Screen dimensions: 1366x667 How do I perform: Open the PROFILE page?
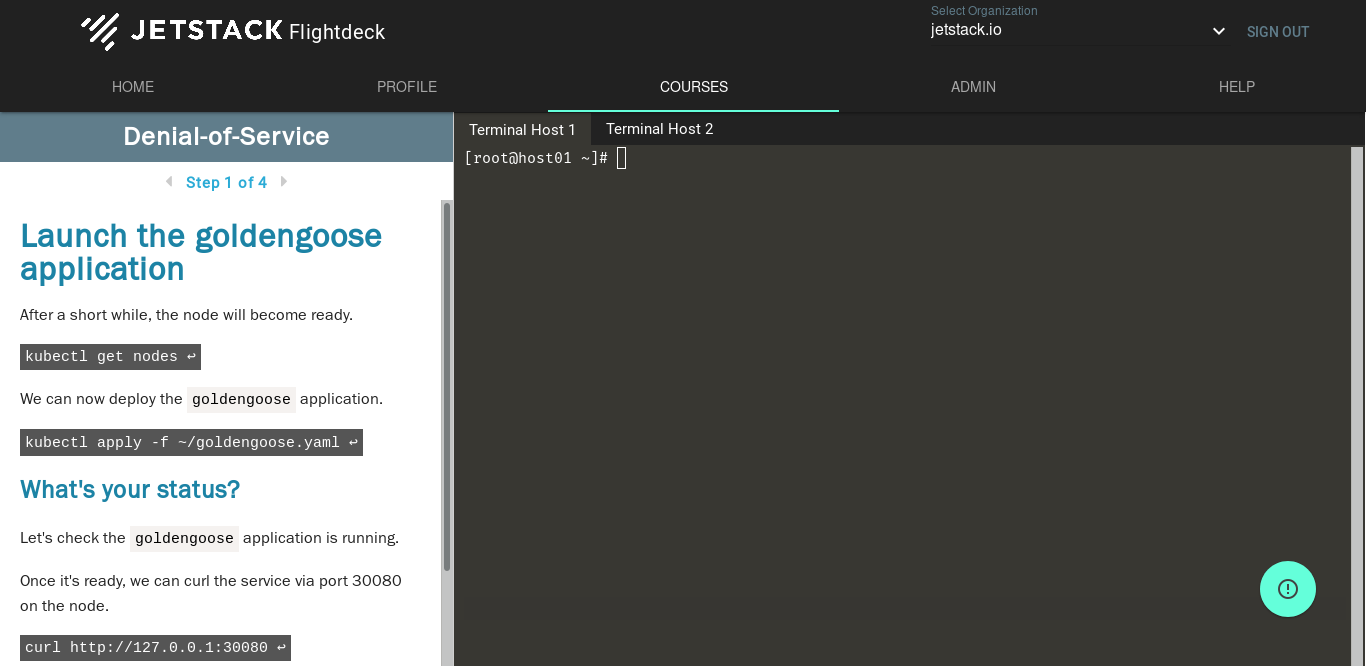coord(407,87)
